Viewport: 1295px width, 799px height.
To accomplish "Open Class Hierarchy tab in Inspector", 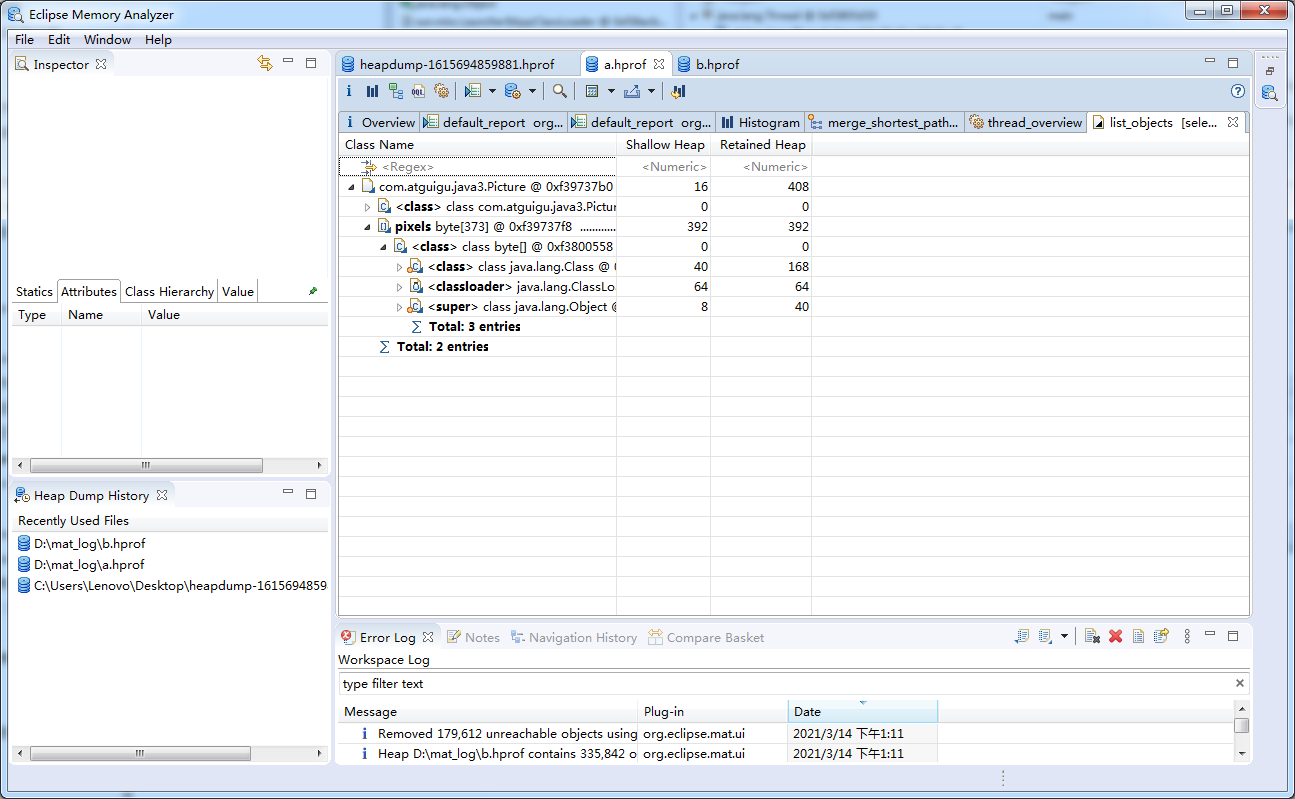I will click(169, 292).
